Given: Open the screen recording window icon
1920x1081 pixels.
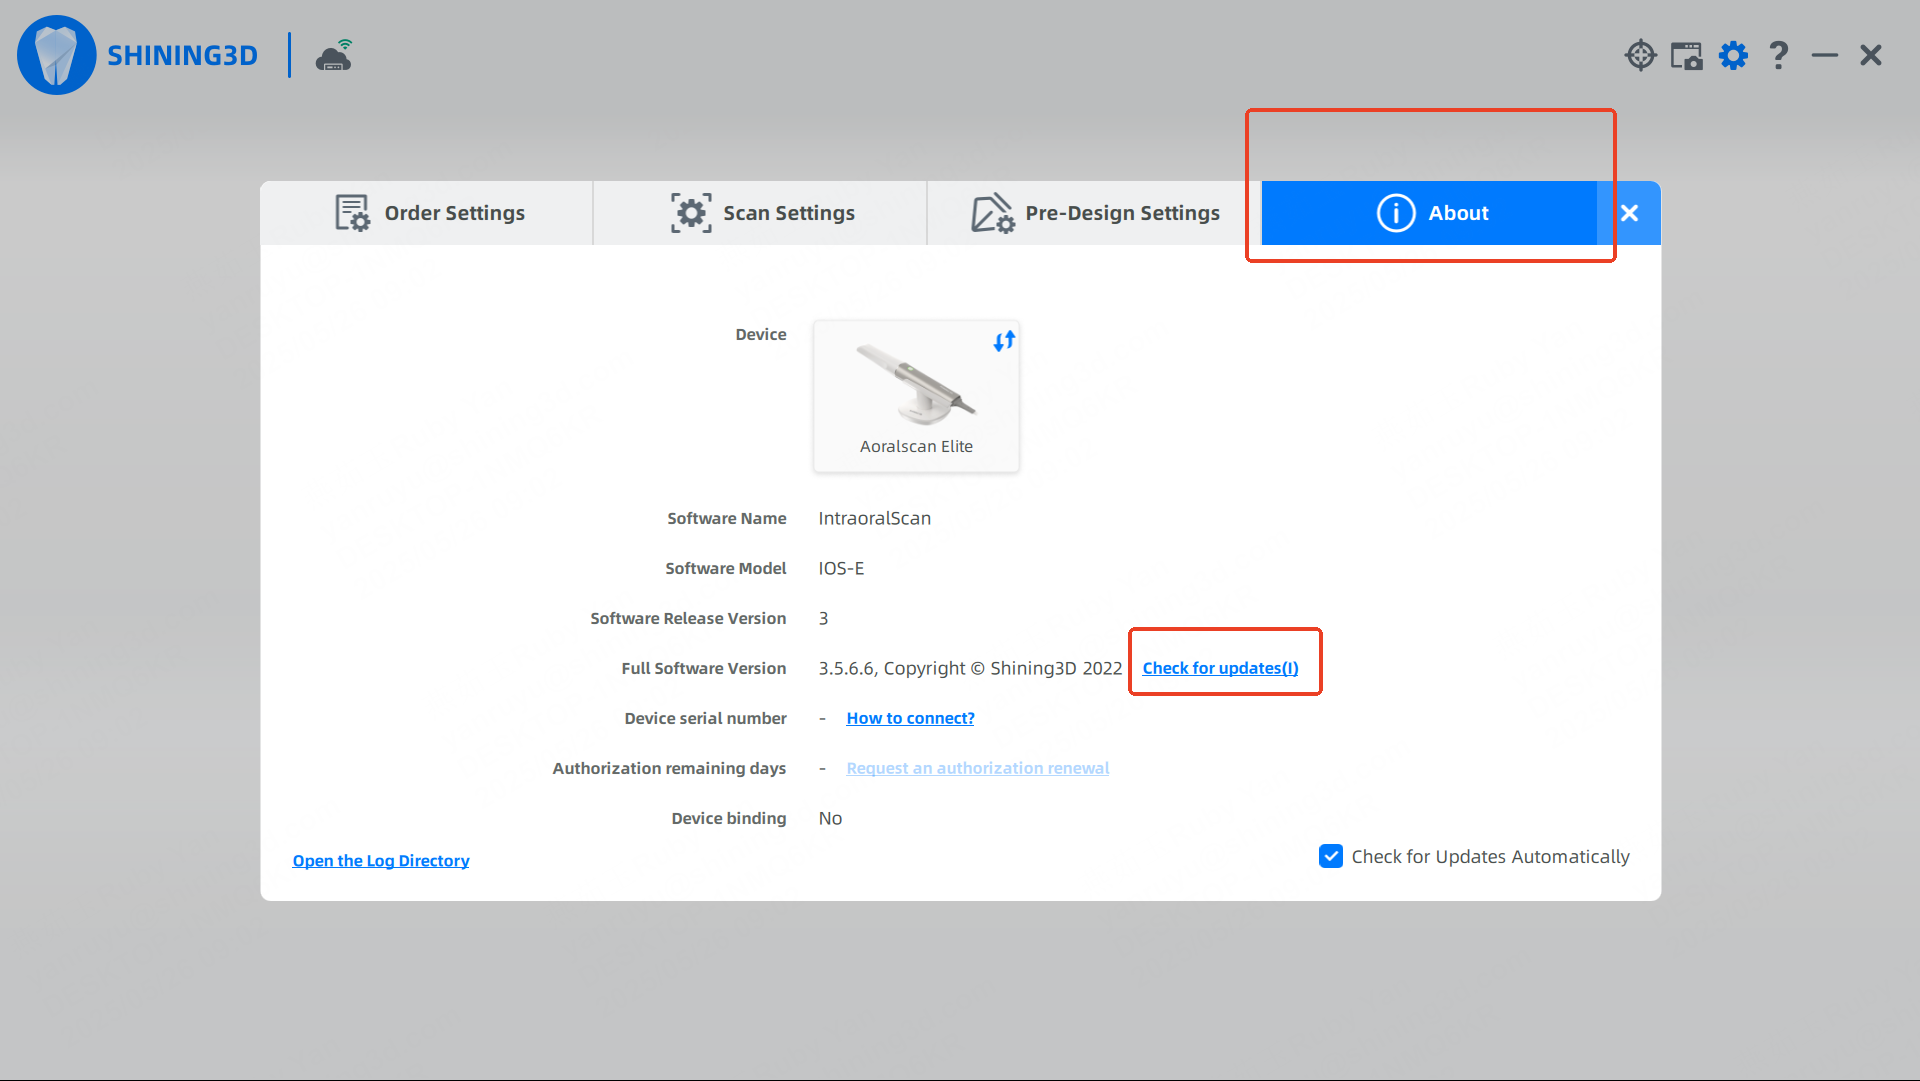Looking at the screenshot, I should (1686, 55).
